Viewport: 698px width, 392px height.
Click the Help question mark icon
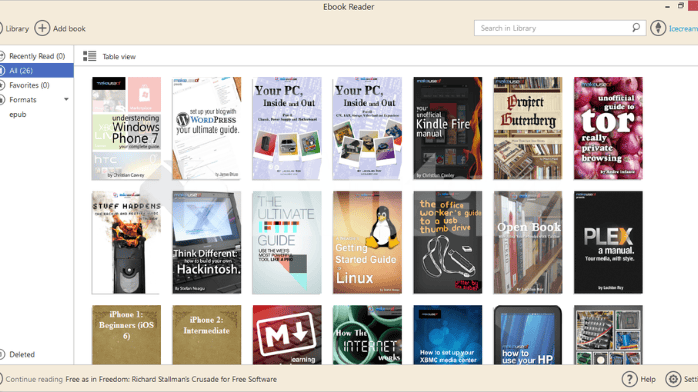click(629, 379)
